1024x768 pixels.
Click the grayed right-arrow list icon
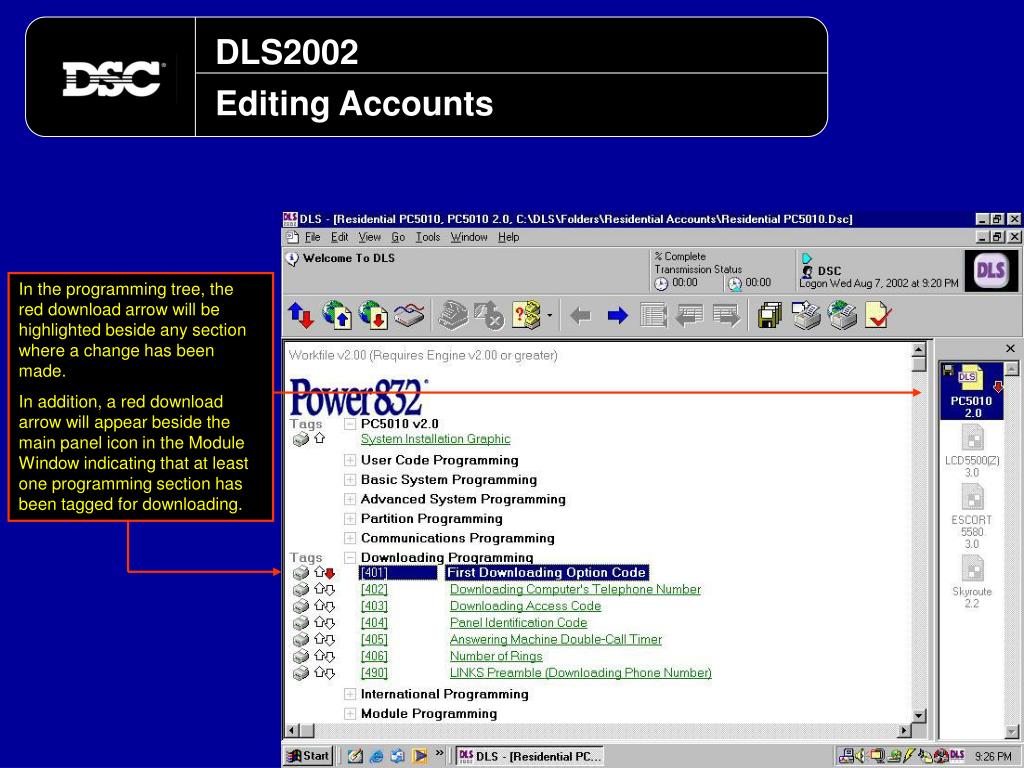tap(726, 315)
